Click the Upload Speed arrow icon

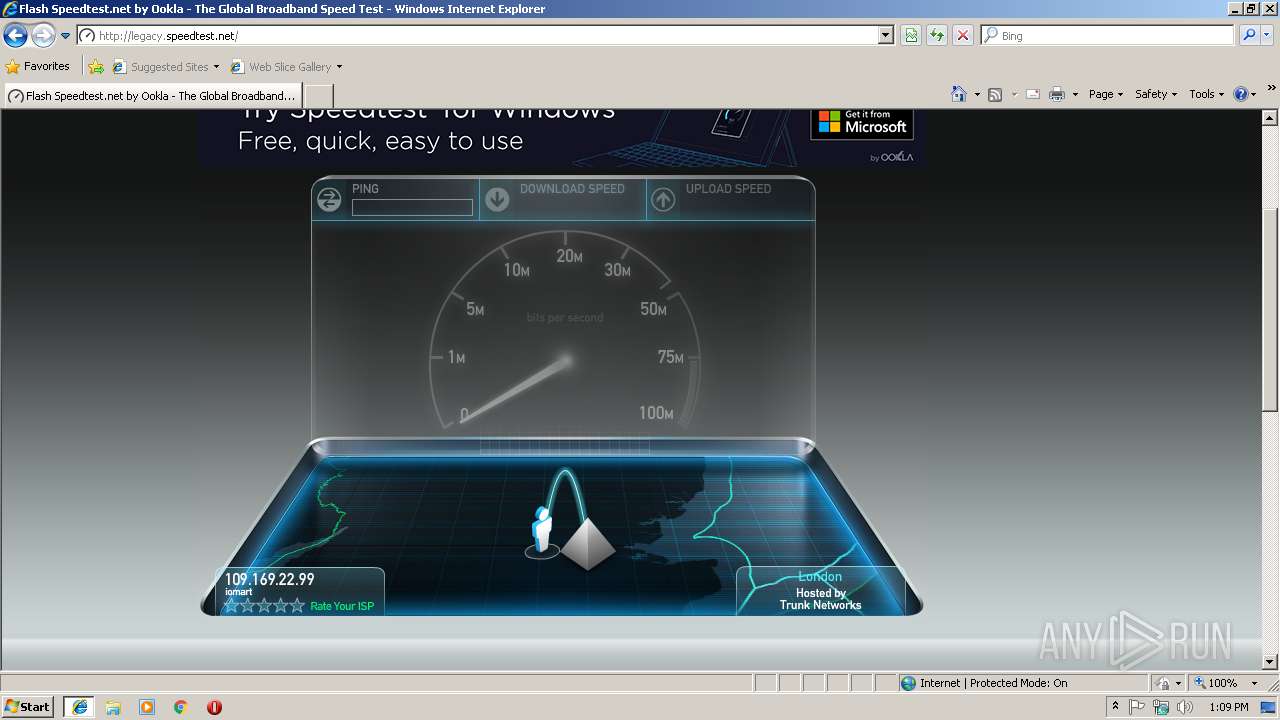[x=663, y=200]
